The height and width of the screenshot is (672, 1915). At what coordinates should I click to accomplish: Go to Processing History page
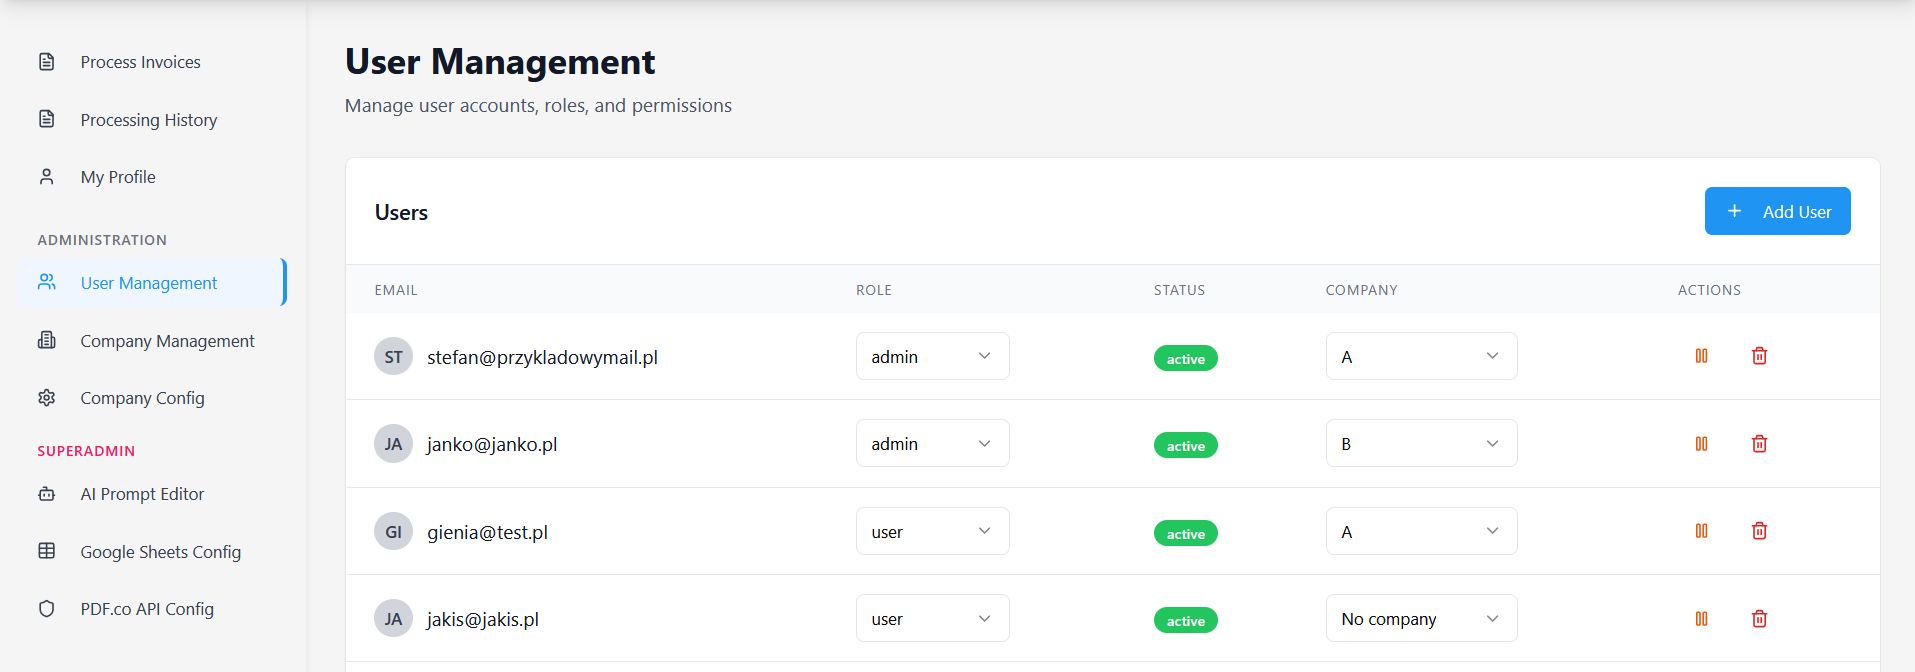coord(148,120)
